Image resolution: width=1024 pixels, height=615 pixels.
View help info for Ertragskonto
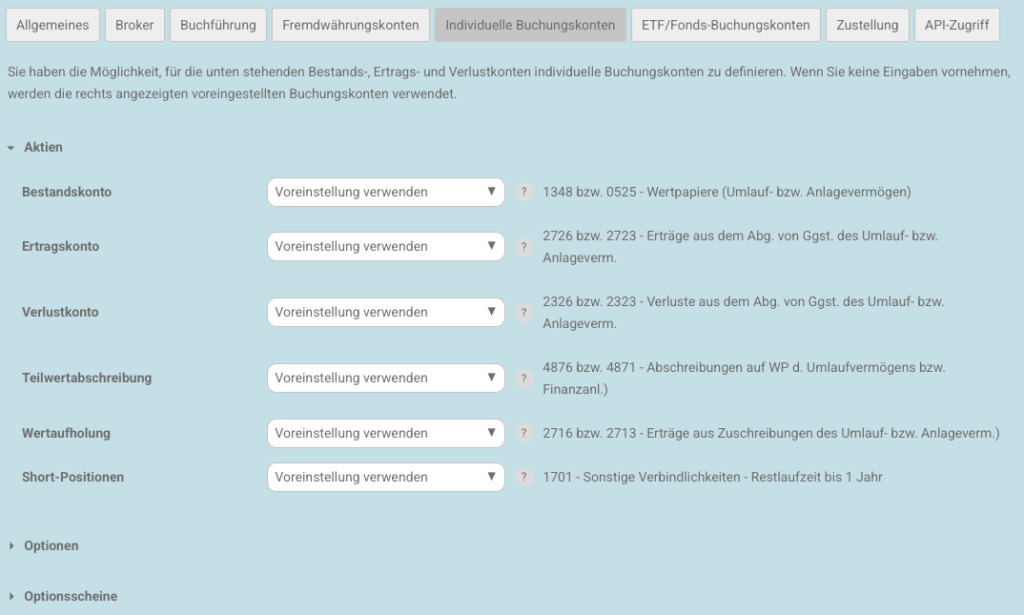click(x=524, y=246)
